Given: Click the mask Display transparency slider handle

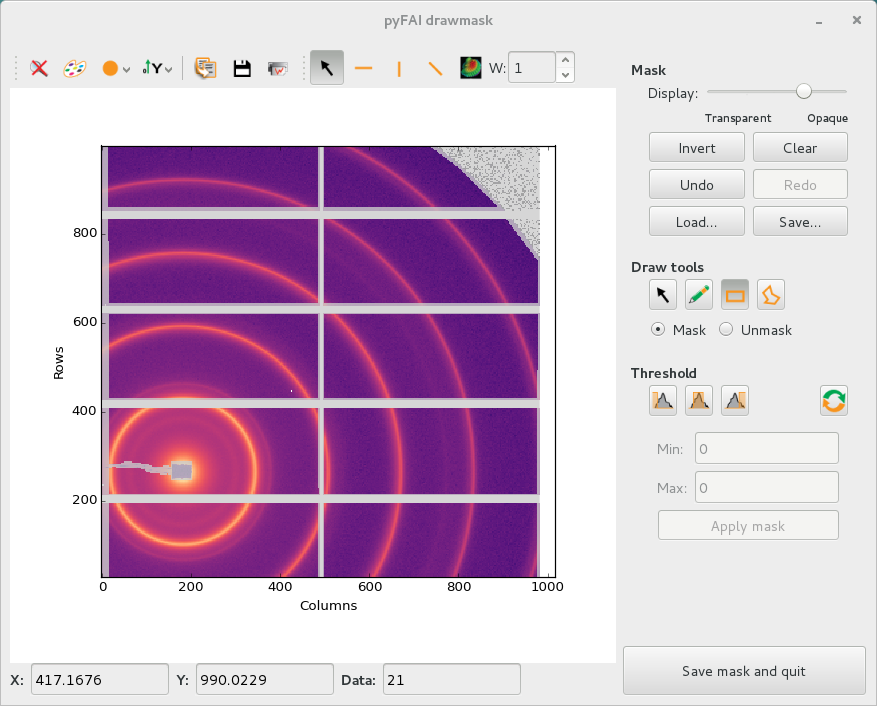Looking at the screenshot, I should [x=803, y=91].
